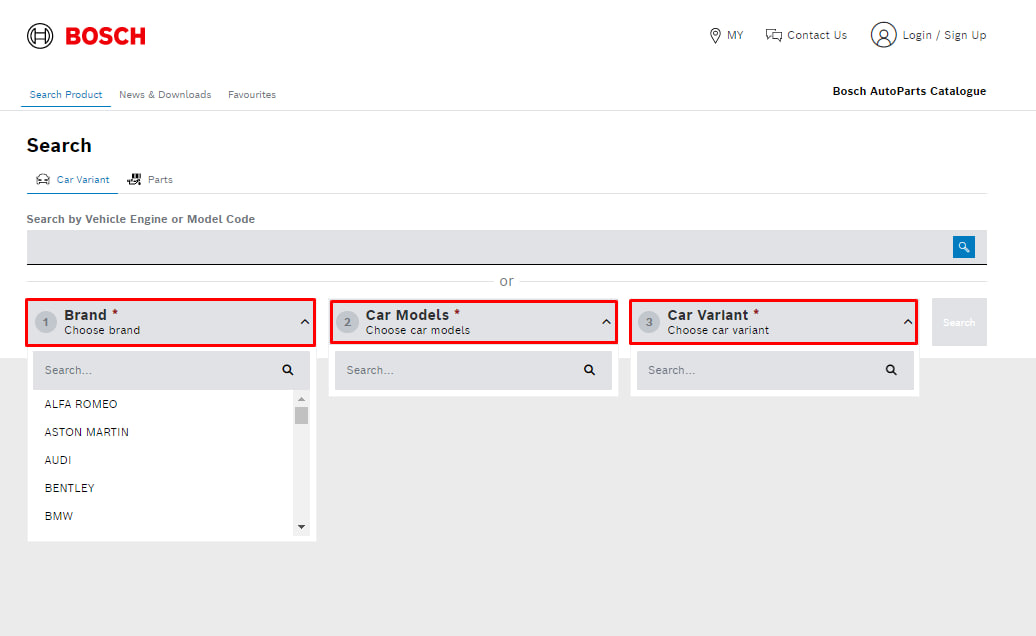Click the Bosch logo

86,36
